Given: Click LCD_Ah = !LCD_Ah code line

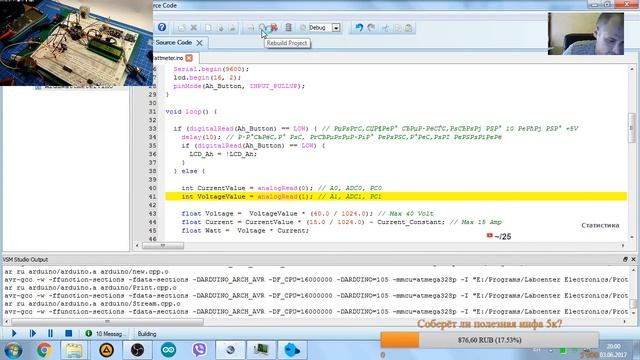Looking at the screenshot, I should [x=223, y=154].
